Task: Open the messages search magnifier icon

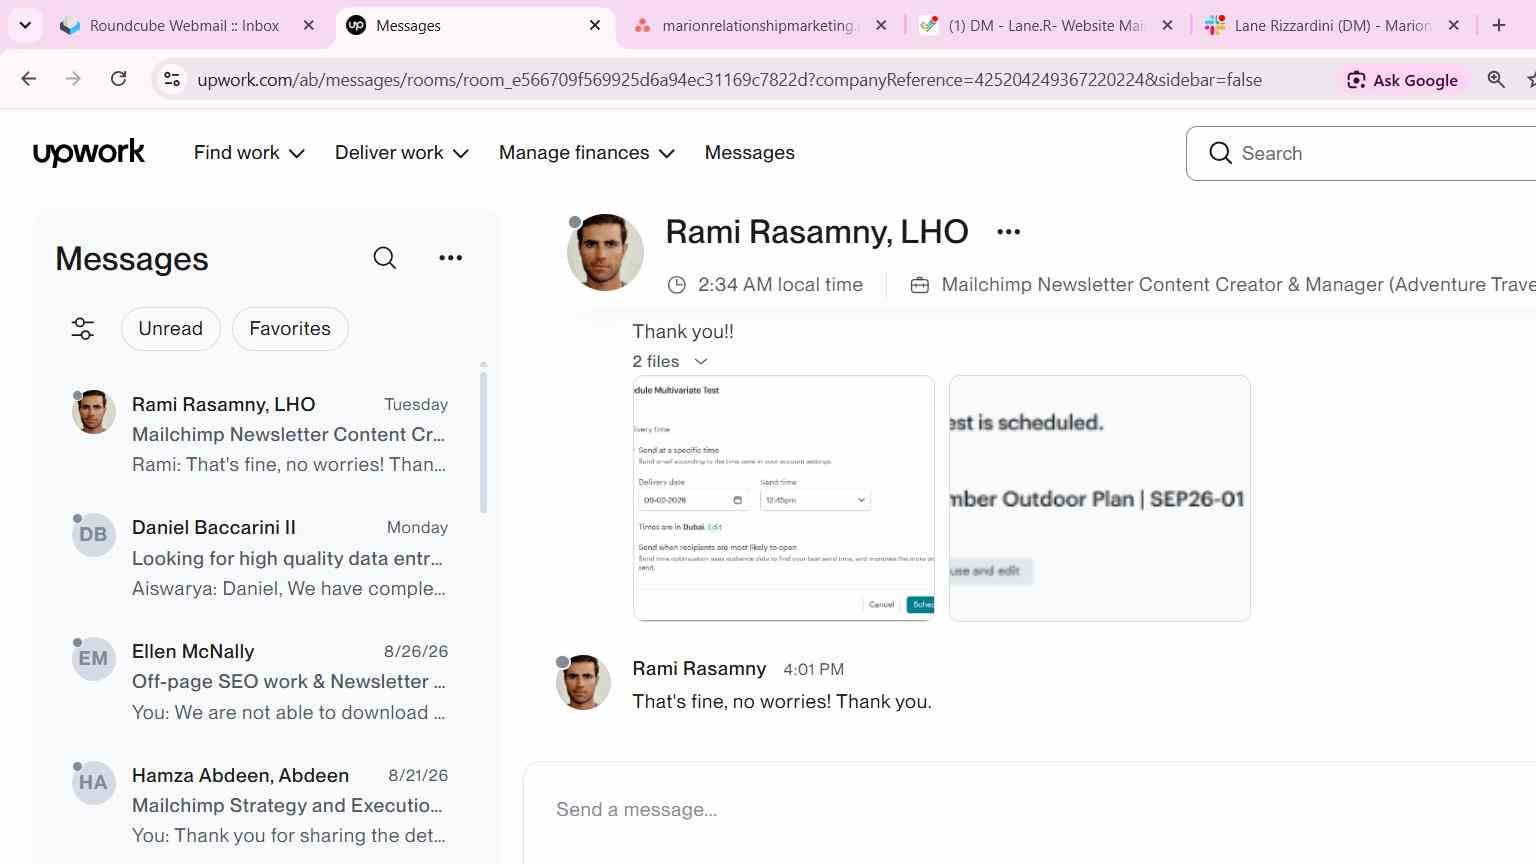Action: coord(385,258)
